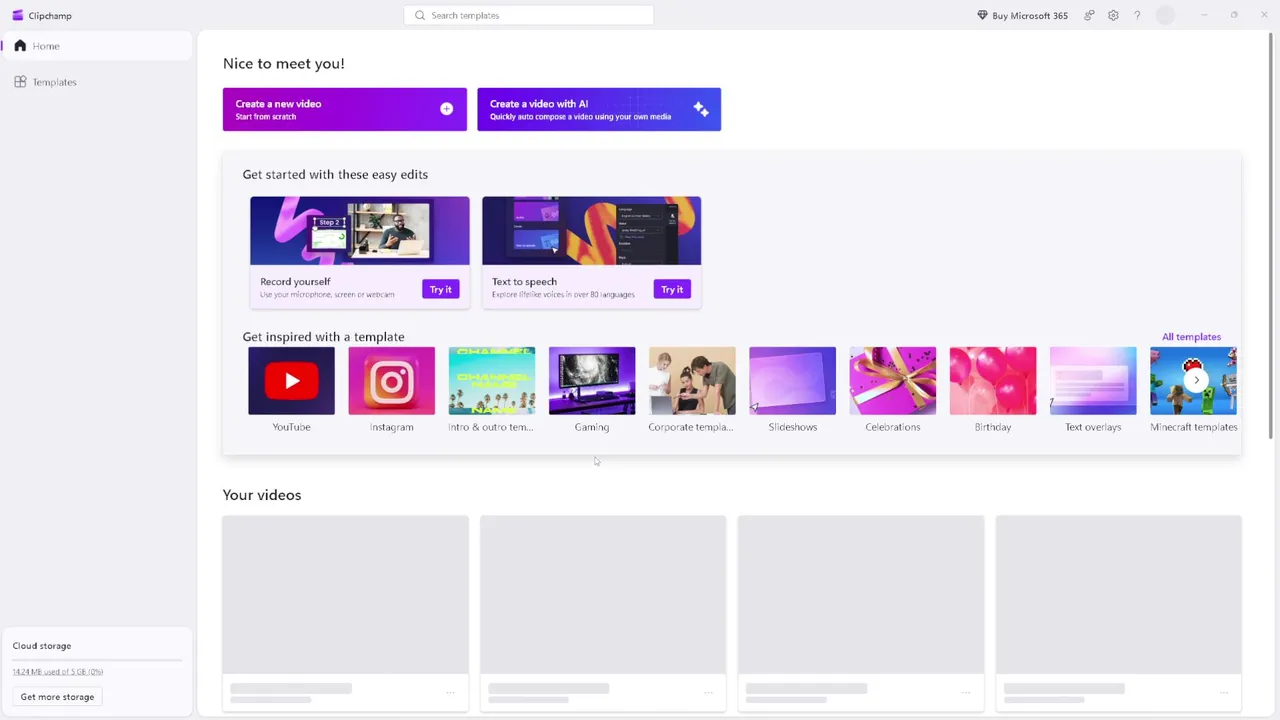The width and height of the screenshot is (1280, 720).
Task: Click the Templates grid icon
Action: [20, 82]
